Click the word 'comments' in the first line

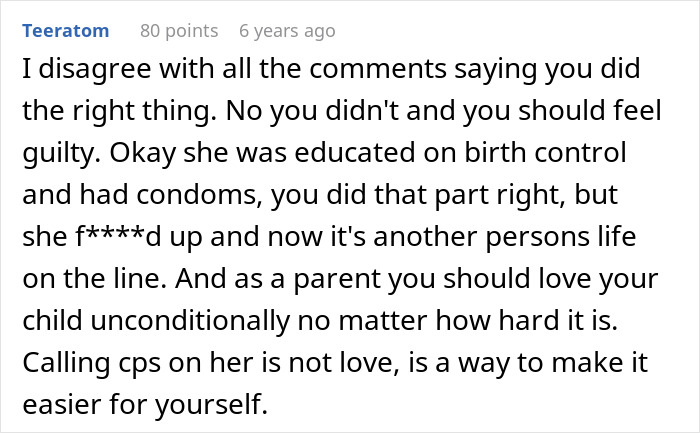[378, 69]
